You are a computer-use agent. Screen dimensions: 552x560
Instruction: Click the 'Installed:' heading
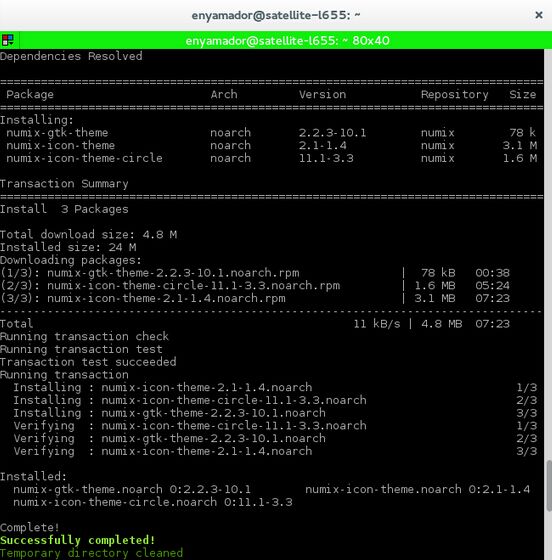pos(33,476)
